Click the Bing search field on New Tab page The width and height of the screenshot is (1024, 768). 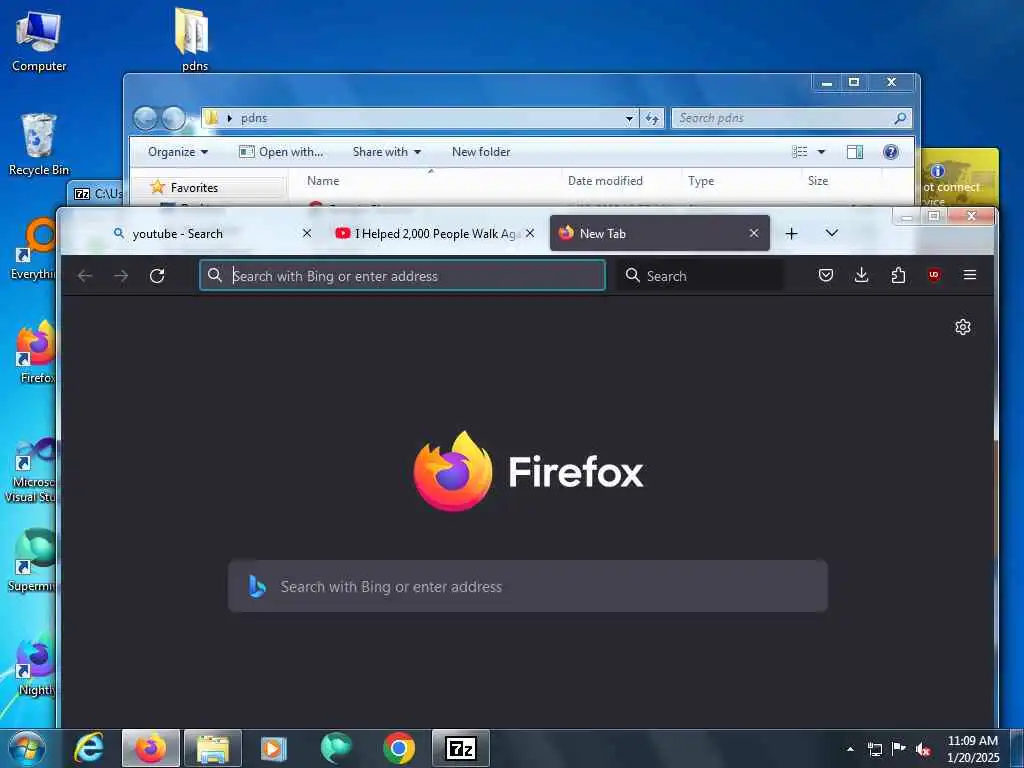tap(528, 586)
